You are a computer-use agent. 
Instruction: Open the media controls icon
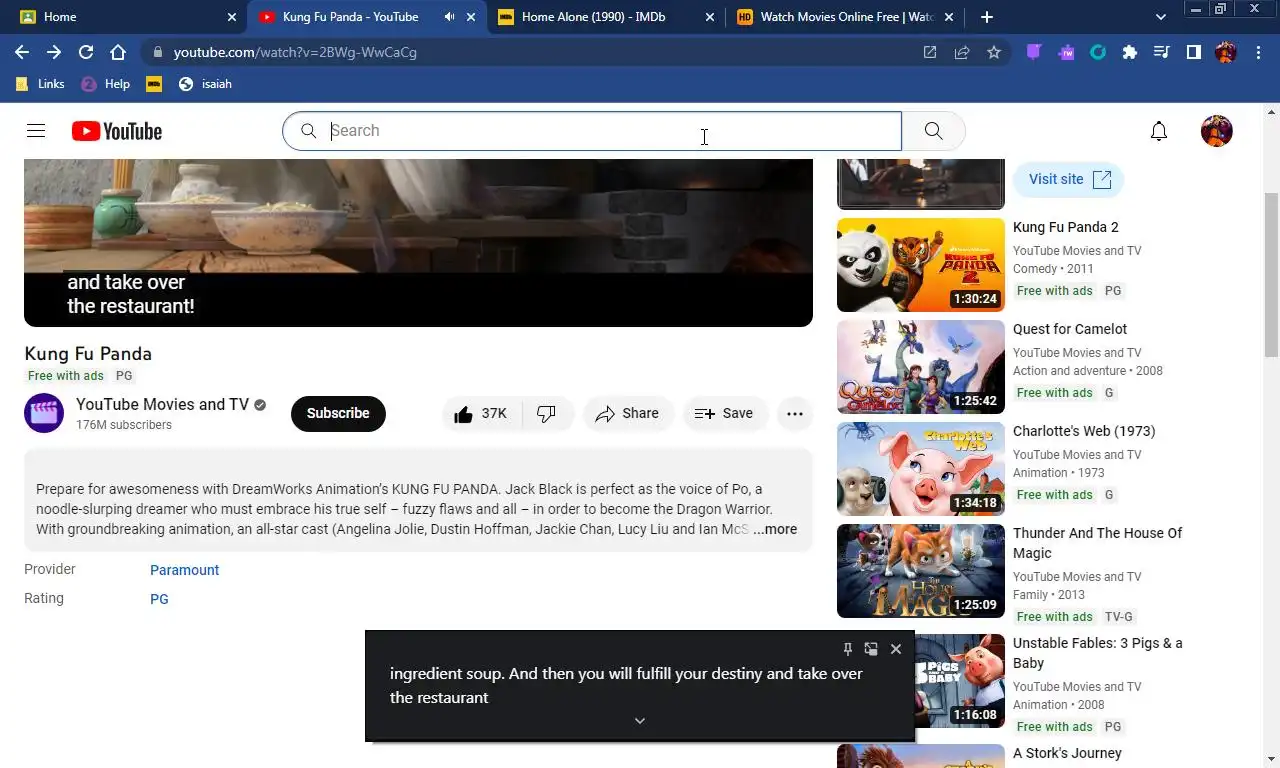[1162, 52]
